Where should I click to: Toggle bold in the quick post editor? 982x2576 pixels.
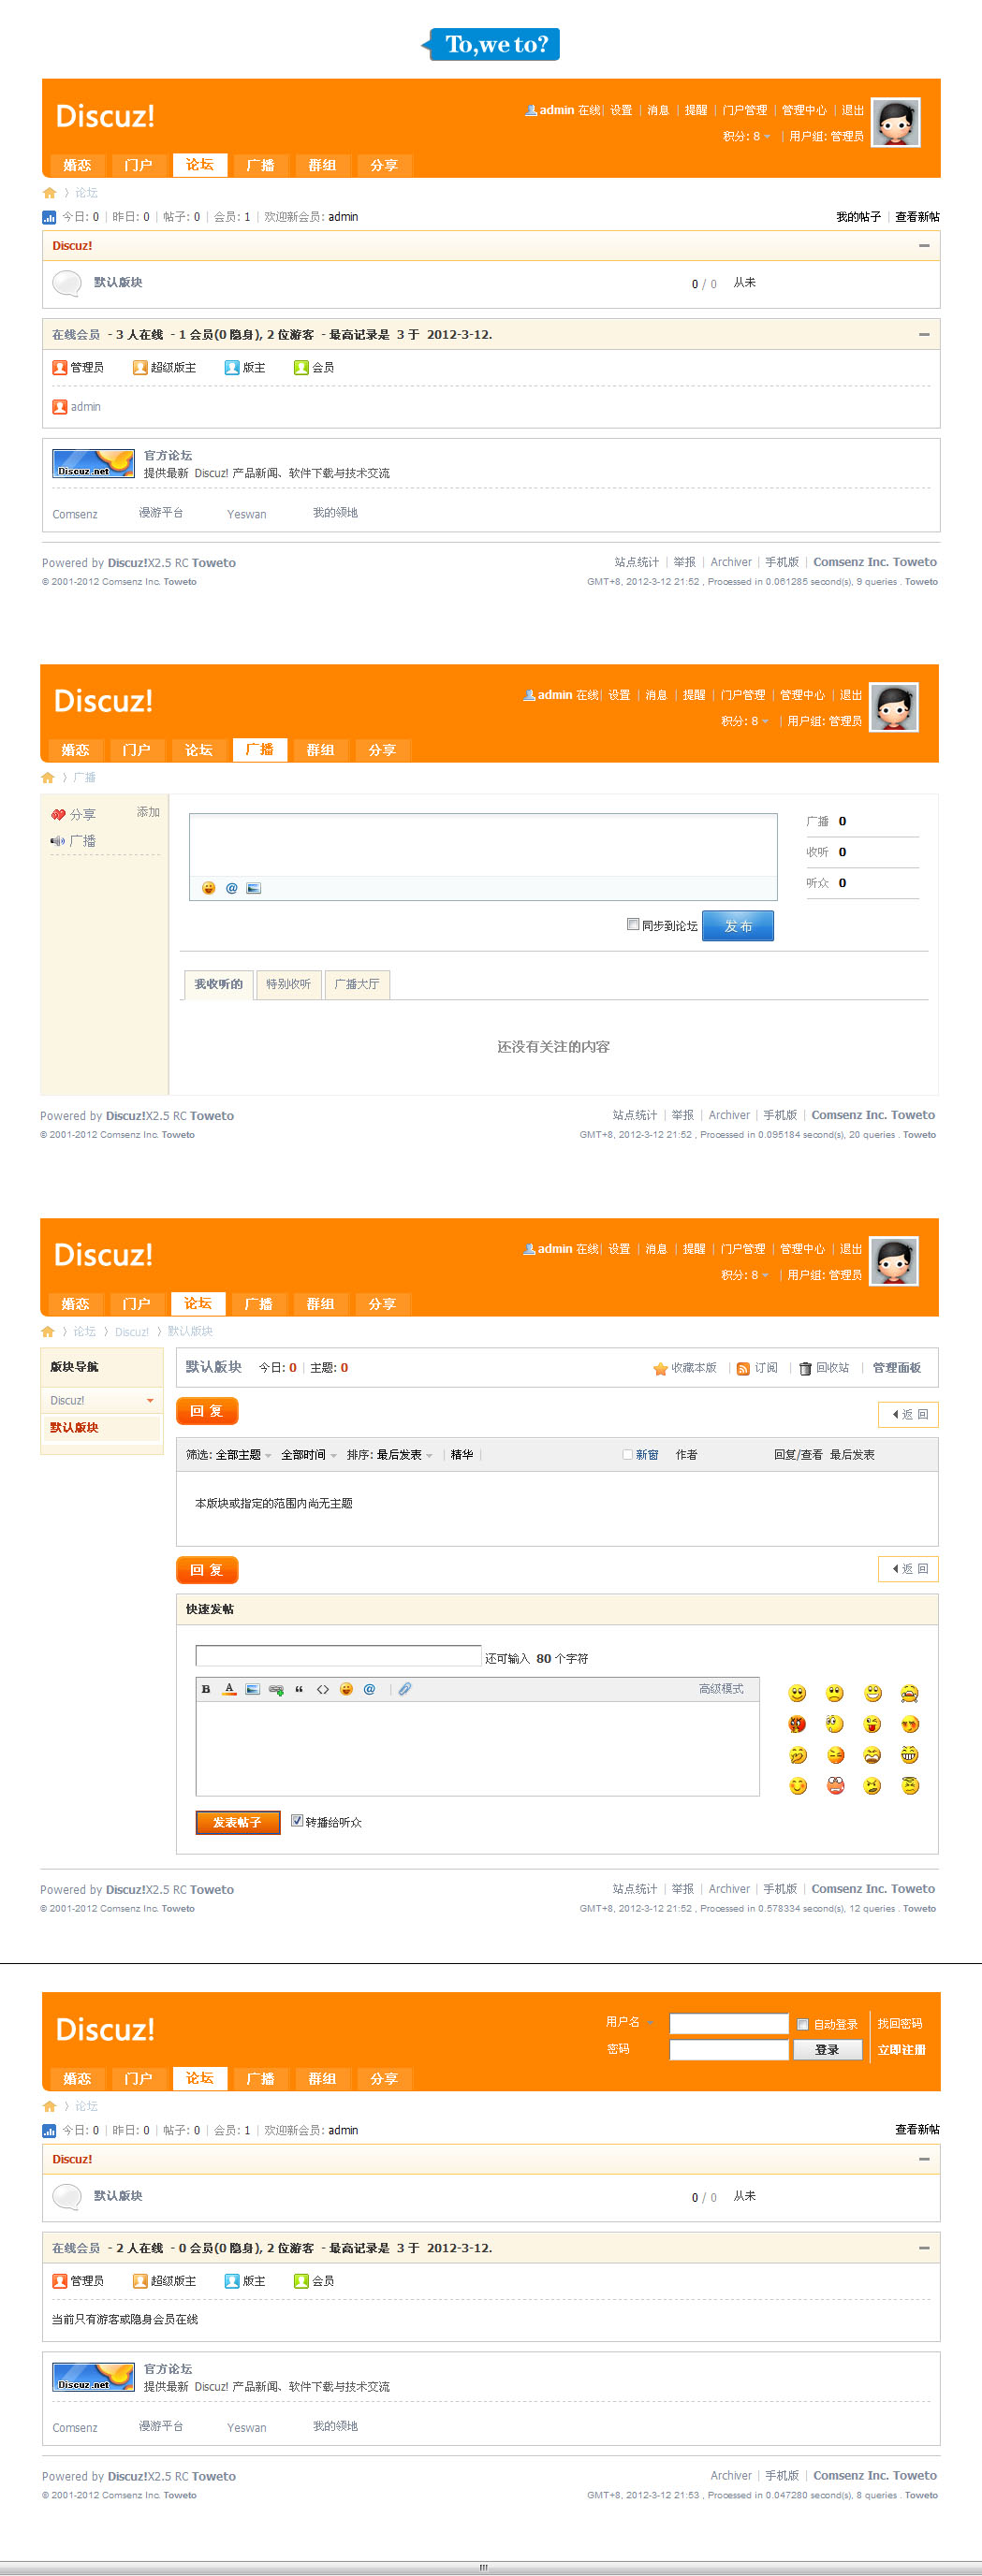[206, 1689]
